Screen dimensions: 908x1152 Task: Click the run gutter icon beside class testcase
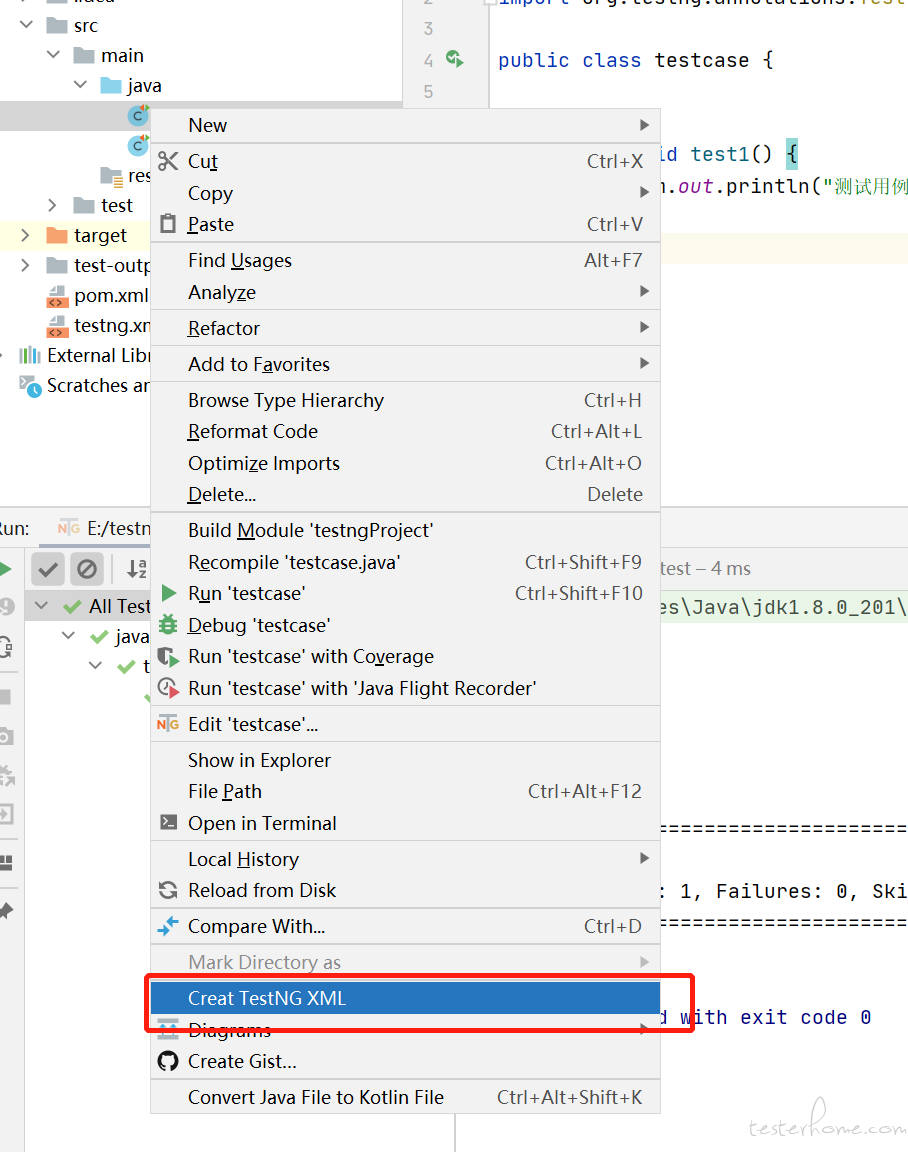pos(455,59)
